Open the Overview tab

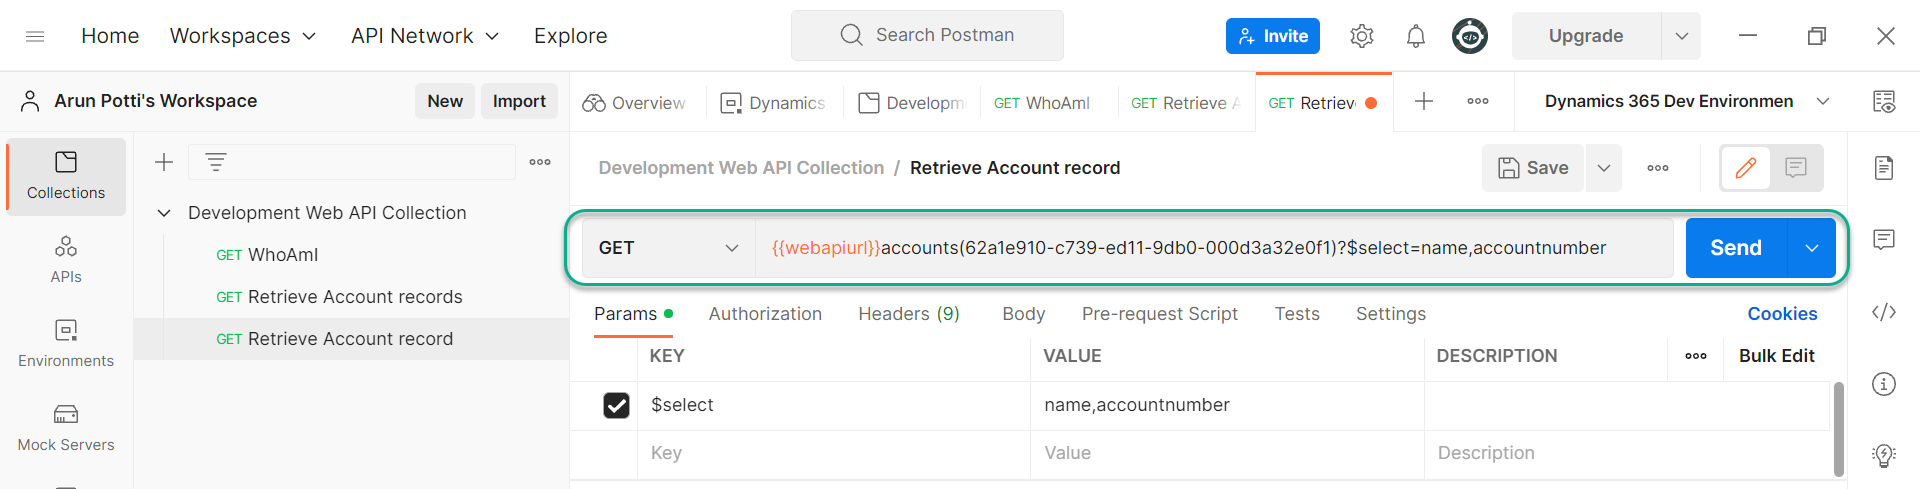click(635, 102)
